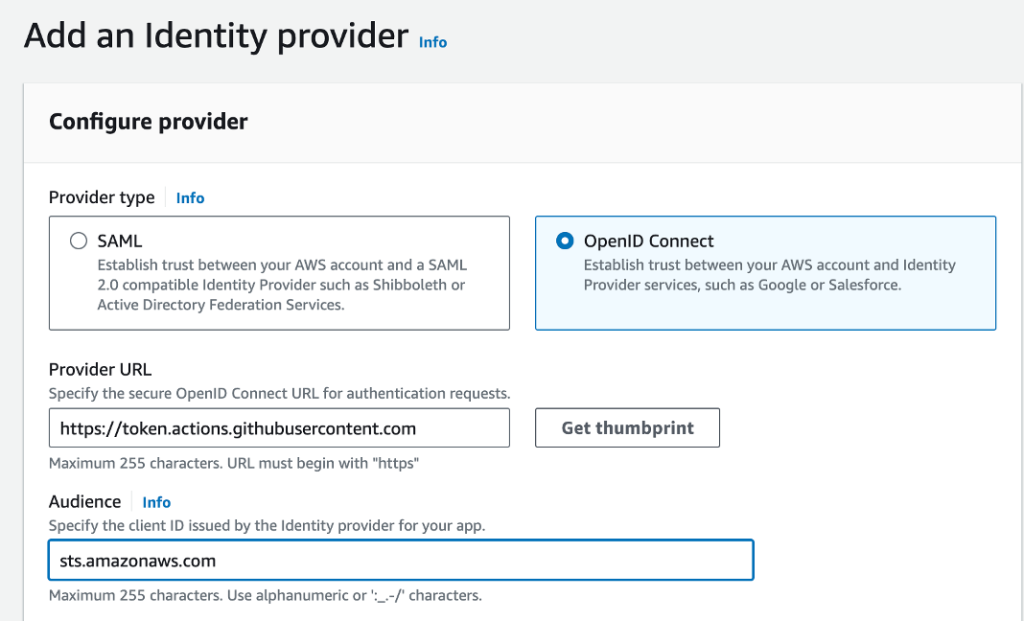Click the SAML card description text
The image size is (1024, 621).
(282, 285)
